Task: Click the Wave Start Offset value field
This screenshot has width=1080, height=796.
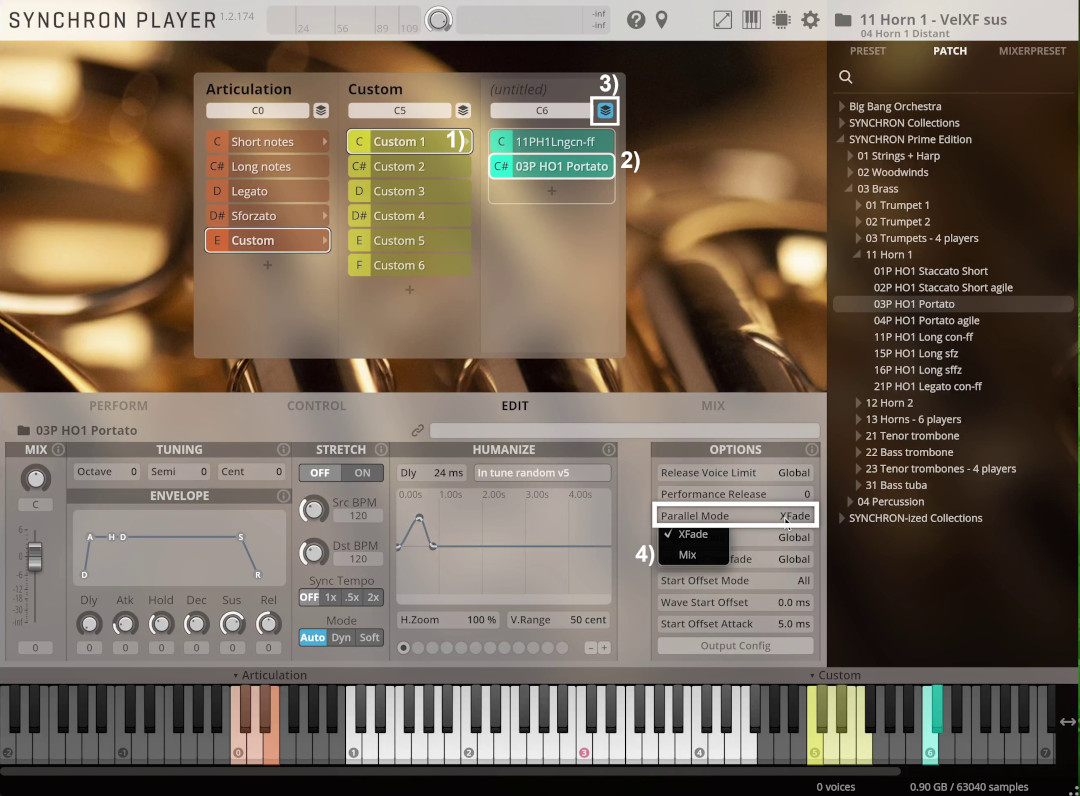Action: 736,603
